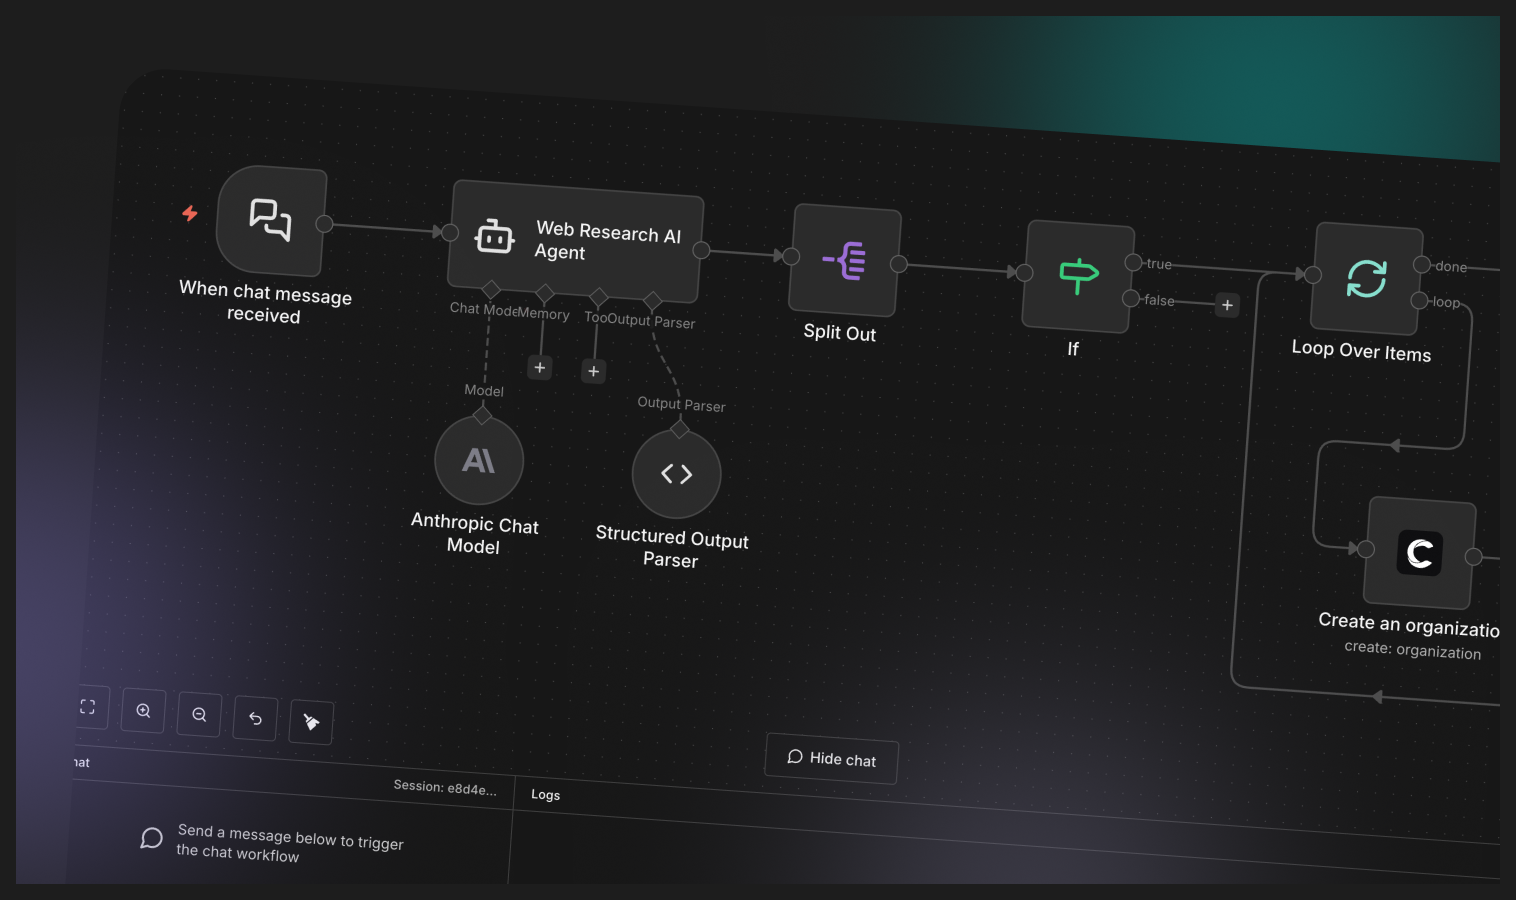Click the If node's true output port
The height and width of the screenshot is (900, 1516).
[1133, 262]
